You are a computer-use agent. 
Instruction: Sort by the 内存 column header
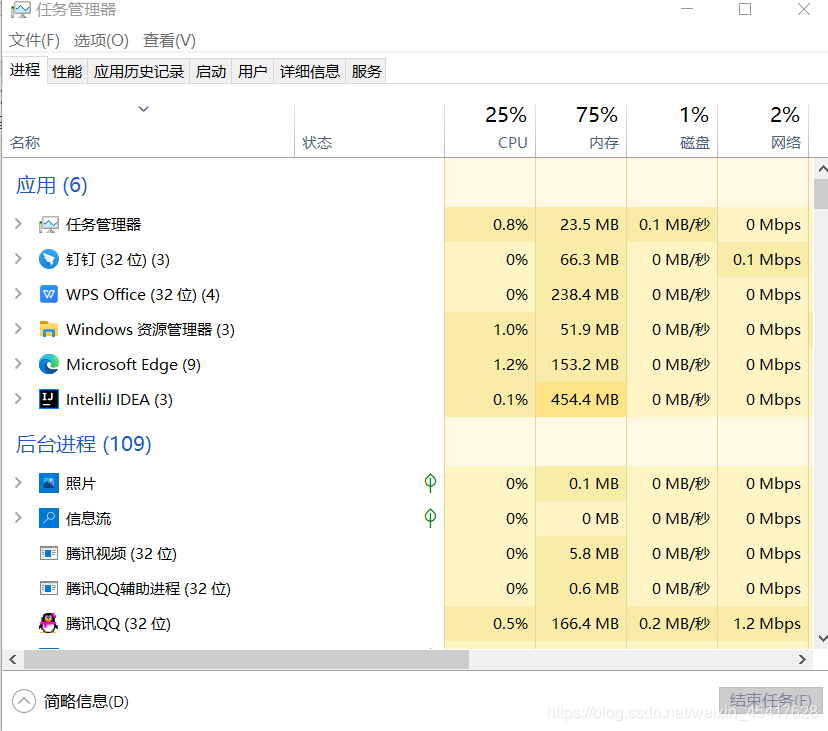(x=581, y=130)
